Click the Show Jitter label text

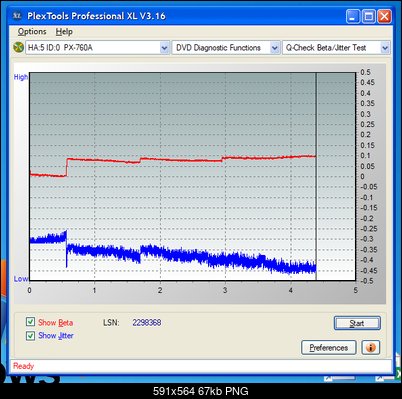pyautogui.click(x=56, y=336)
